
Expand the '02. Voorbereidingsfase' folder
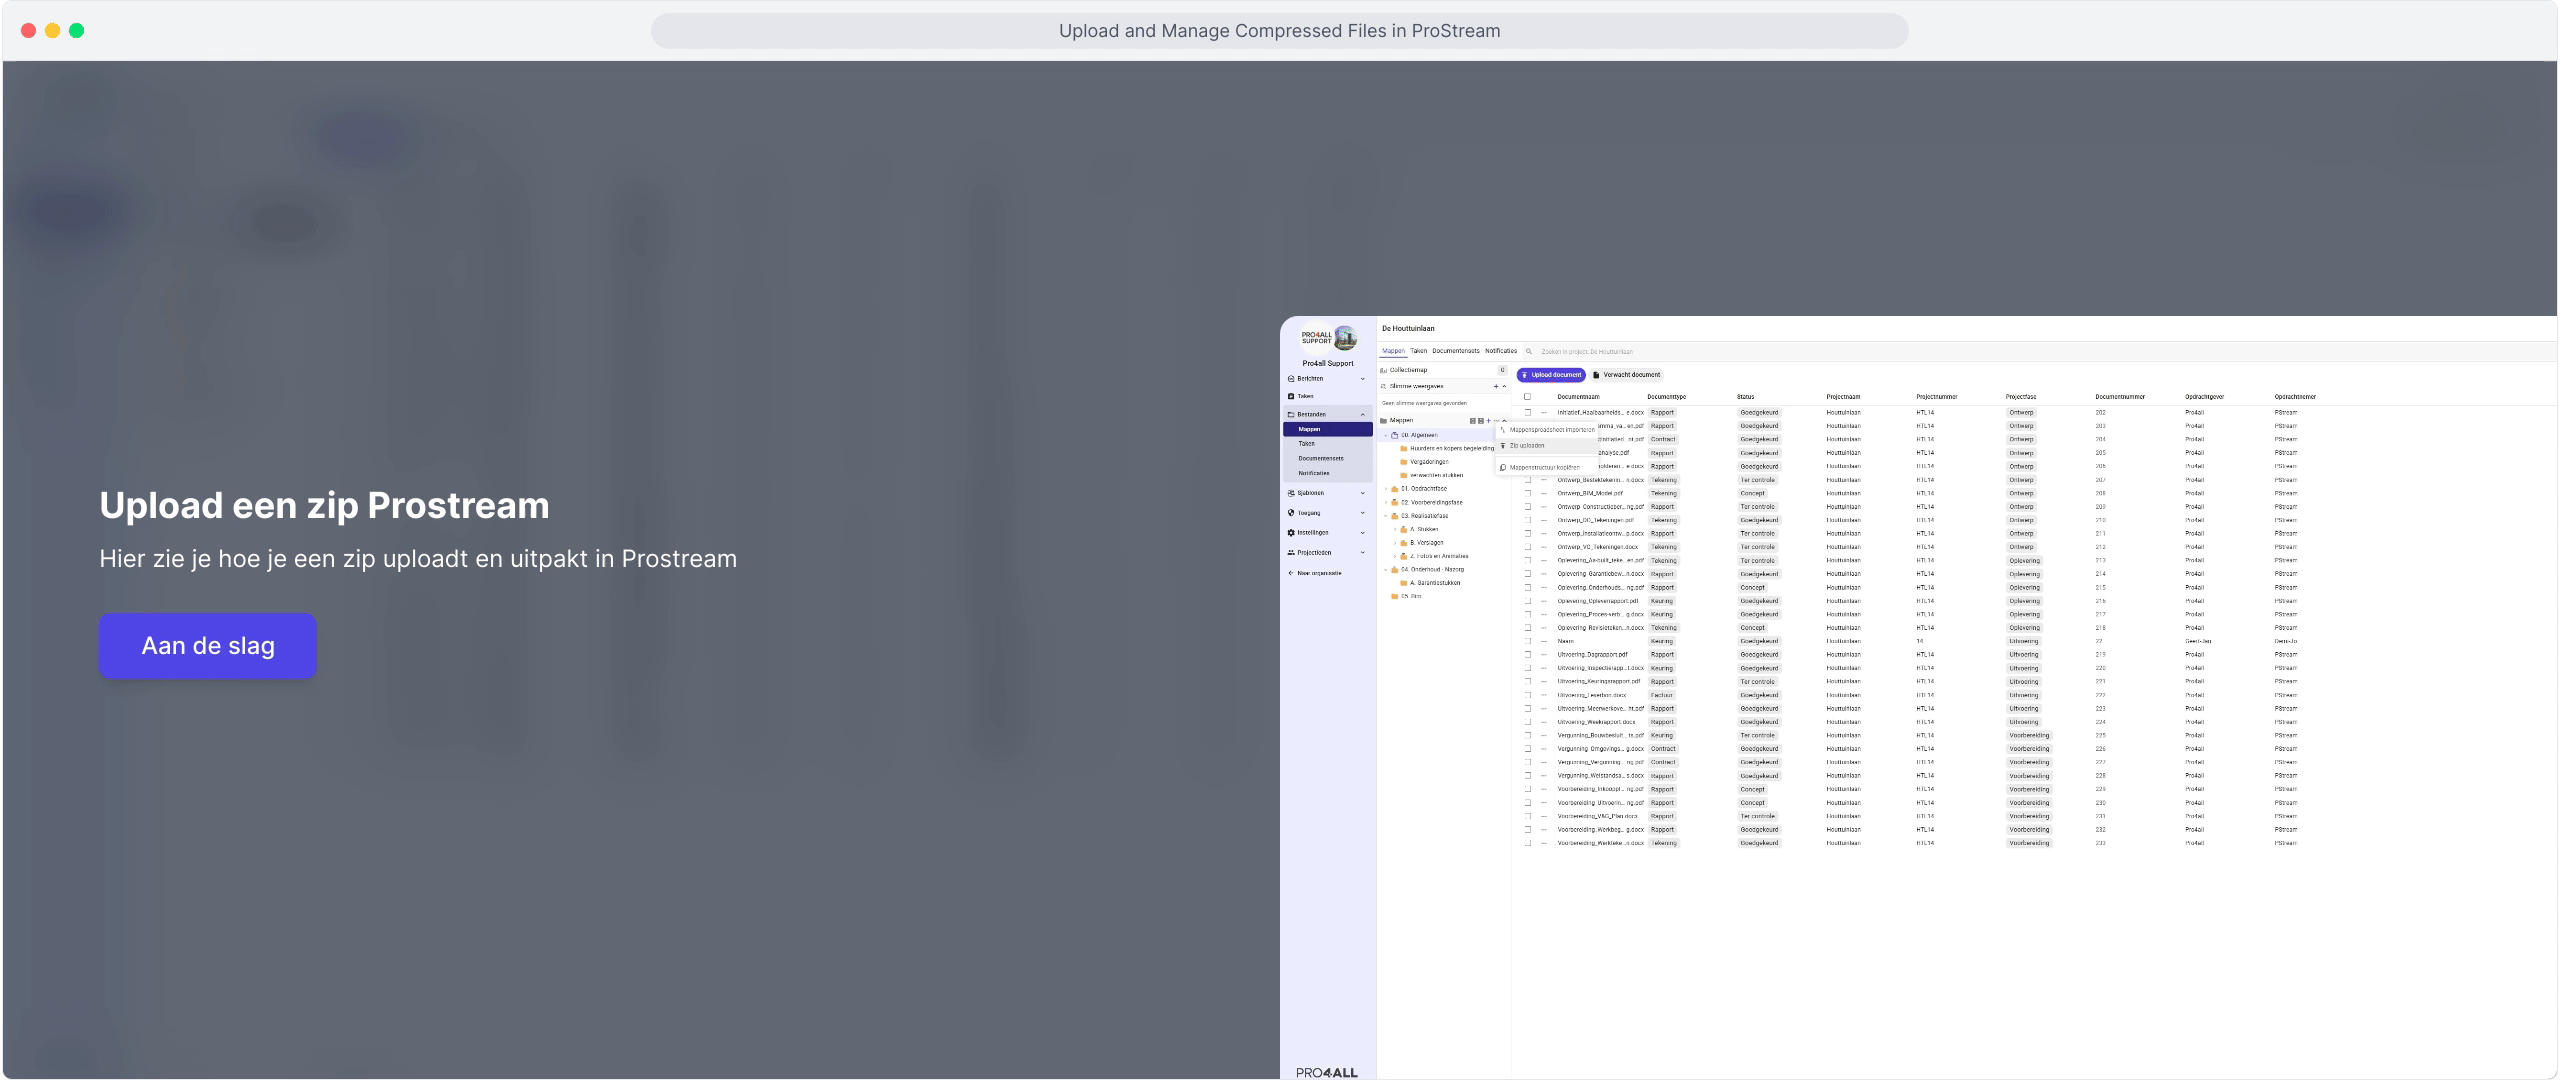[x=1386, y=503]
